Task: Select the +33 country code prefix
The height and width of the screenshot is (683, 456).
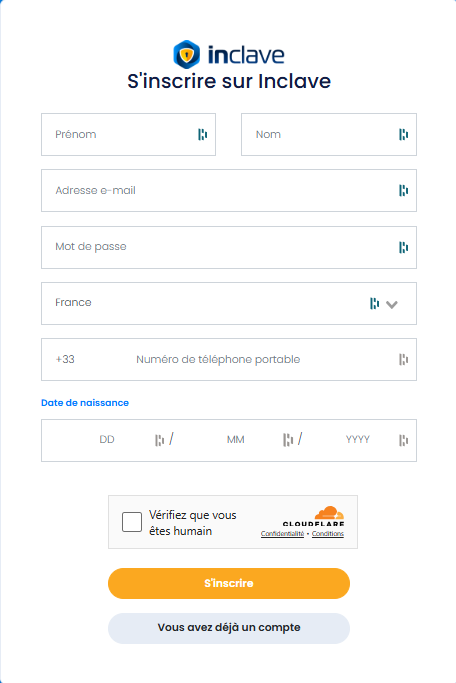Action: [x=65, y=359]
